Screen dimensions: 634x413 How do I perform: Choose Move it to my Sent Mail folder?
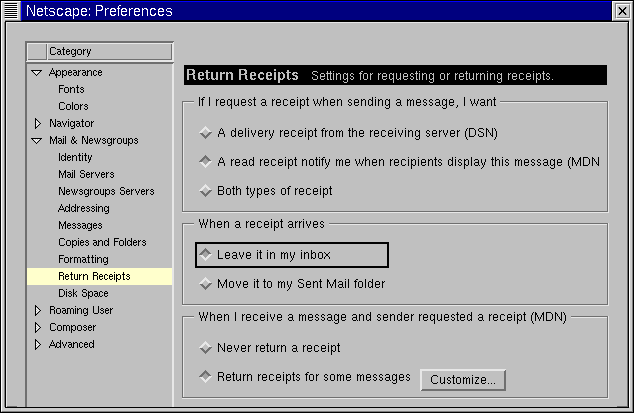[x=206, y=284]
